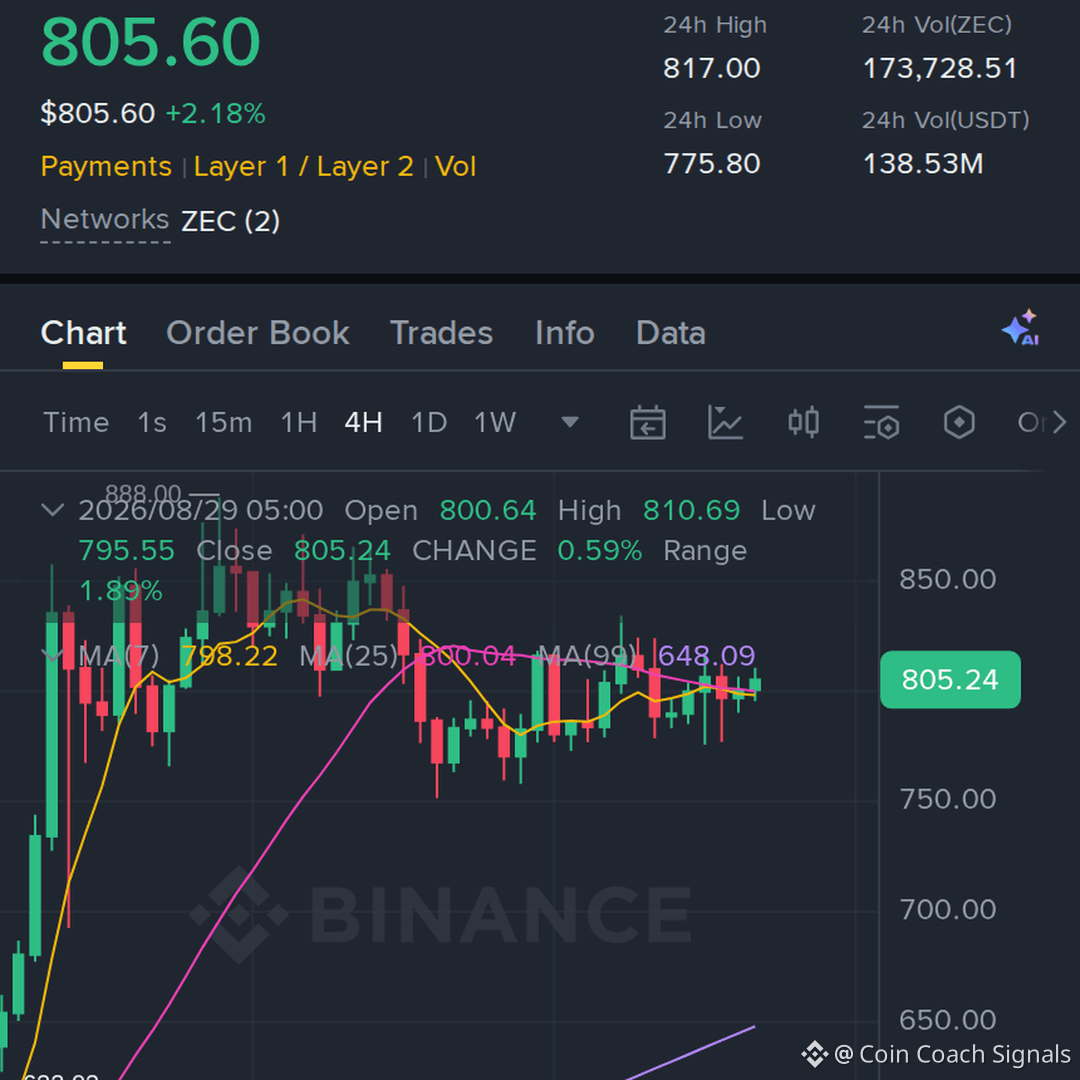This screenshot has width=1080, height=1080.
Task: Click the hexagon indicator settings icon
Action: click(x=959, y=422)
